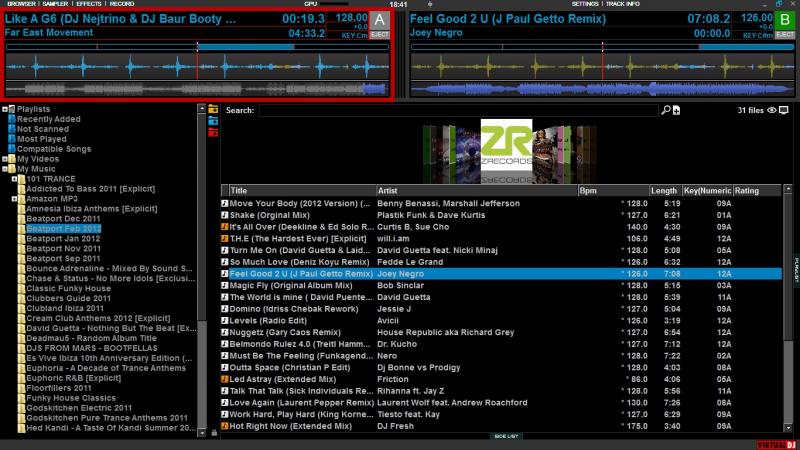Seek on deck A song position bar
Viewport: 800px width, 450px height.
click(x=197, y=47)
